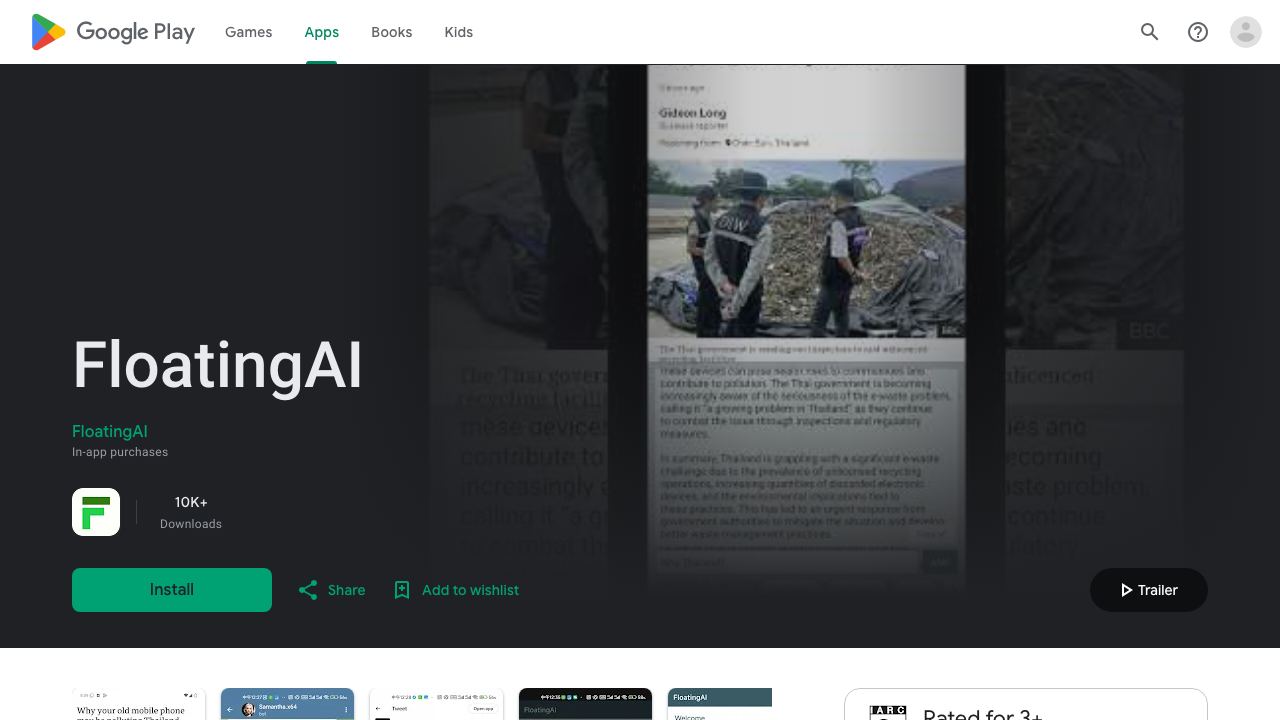Open the first screenshot about old mobile phones

pyautogui.click(x=138, y=704)
